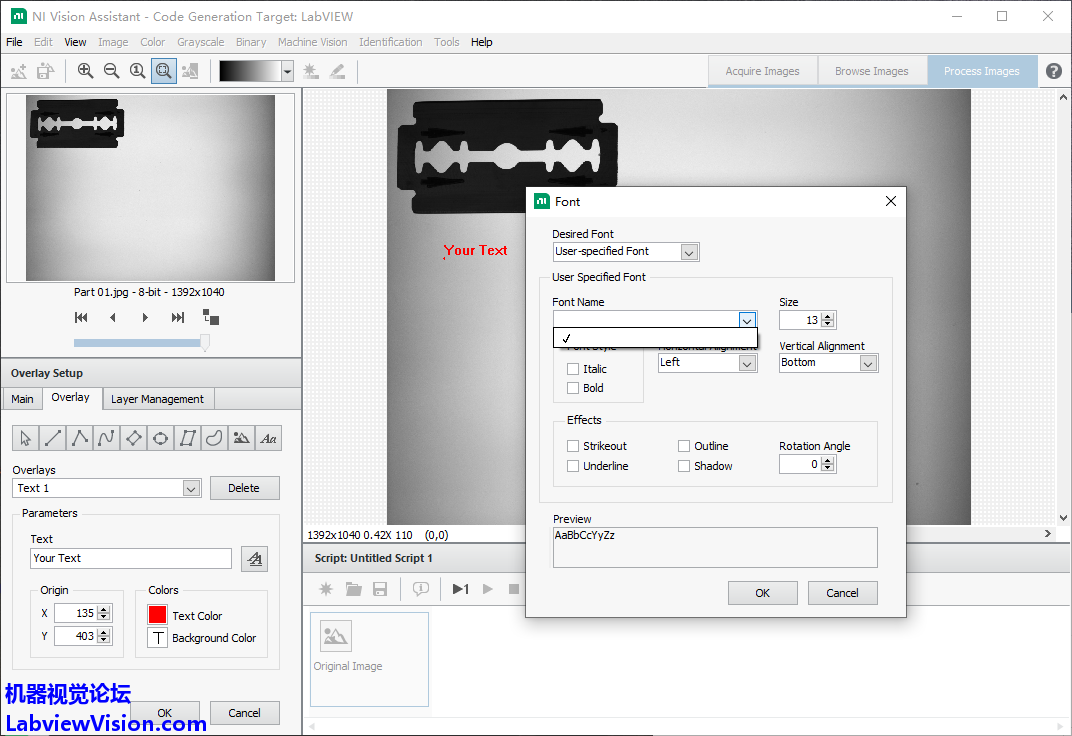Click the font Size stepper
The image size is (1072, 736).
coord(828,320)
